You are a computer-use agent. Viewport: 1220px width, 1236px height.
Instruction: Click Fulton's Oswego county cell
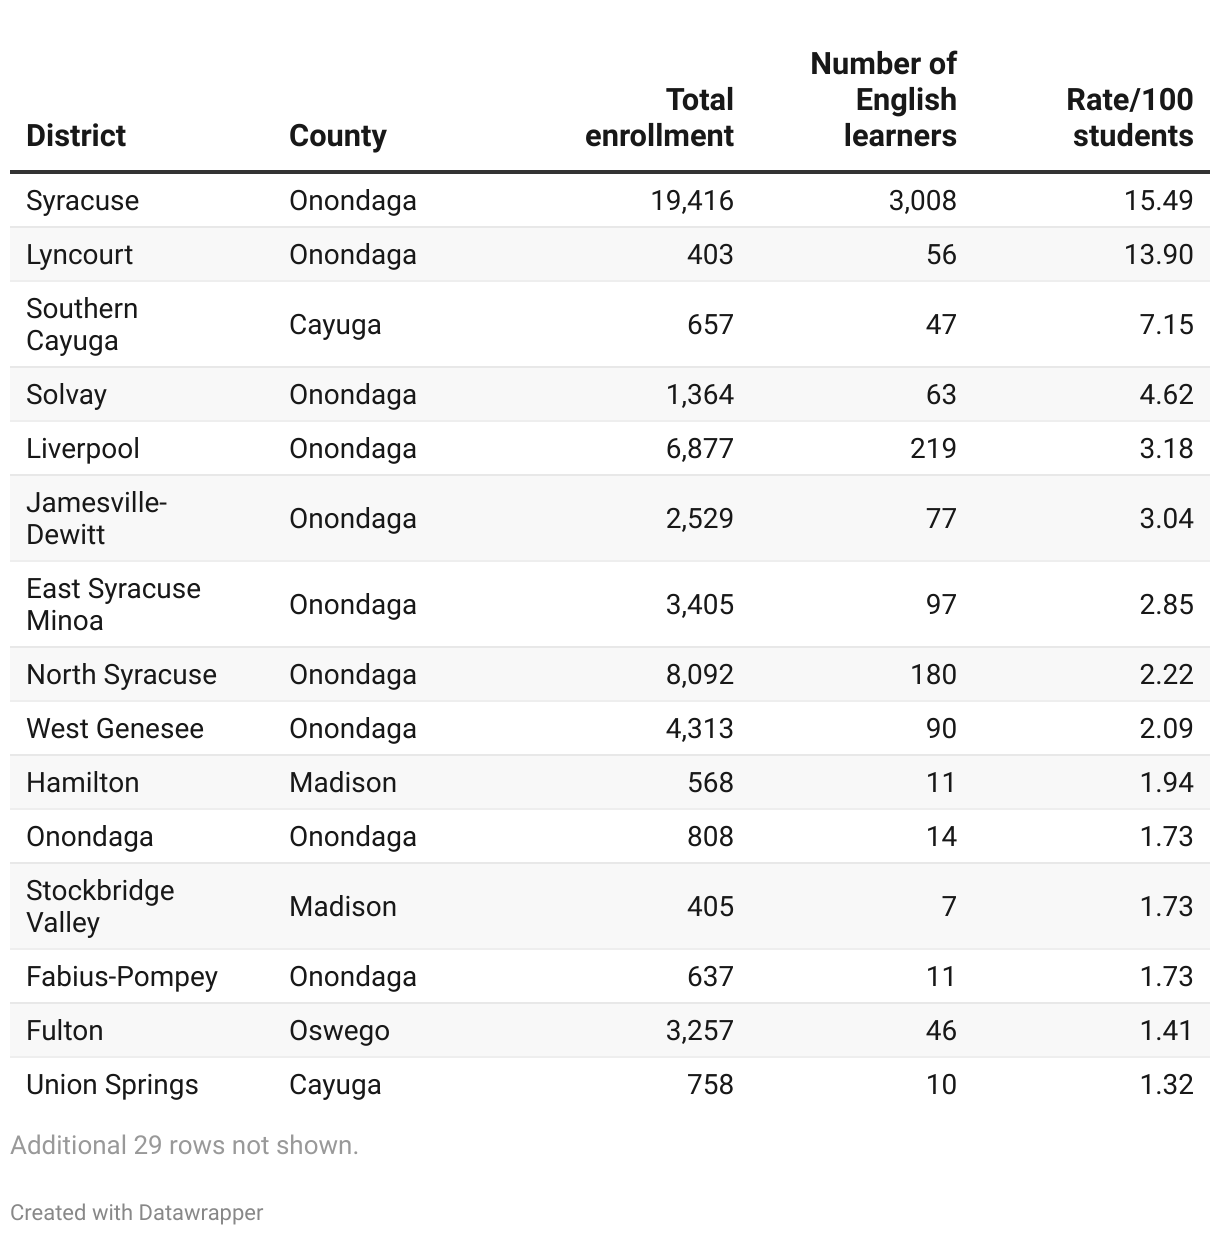[339, 1030]
